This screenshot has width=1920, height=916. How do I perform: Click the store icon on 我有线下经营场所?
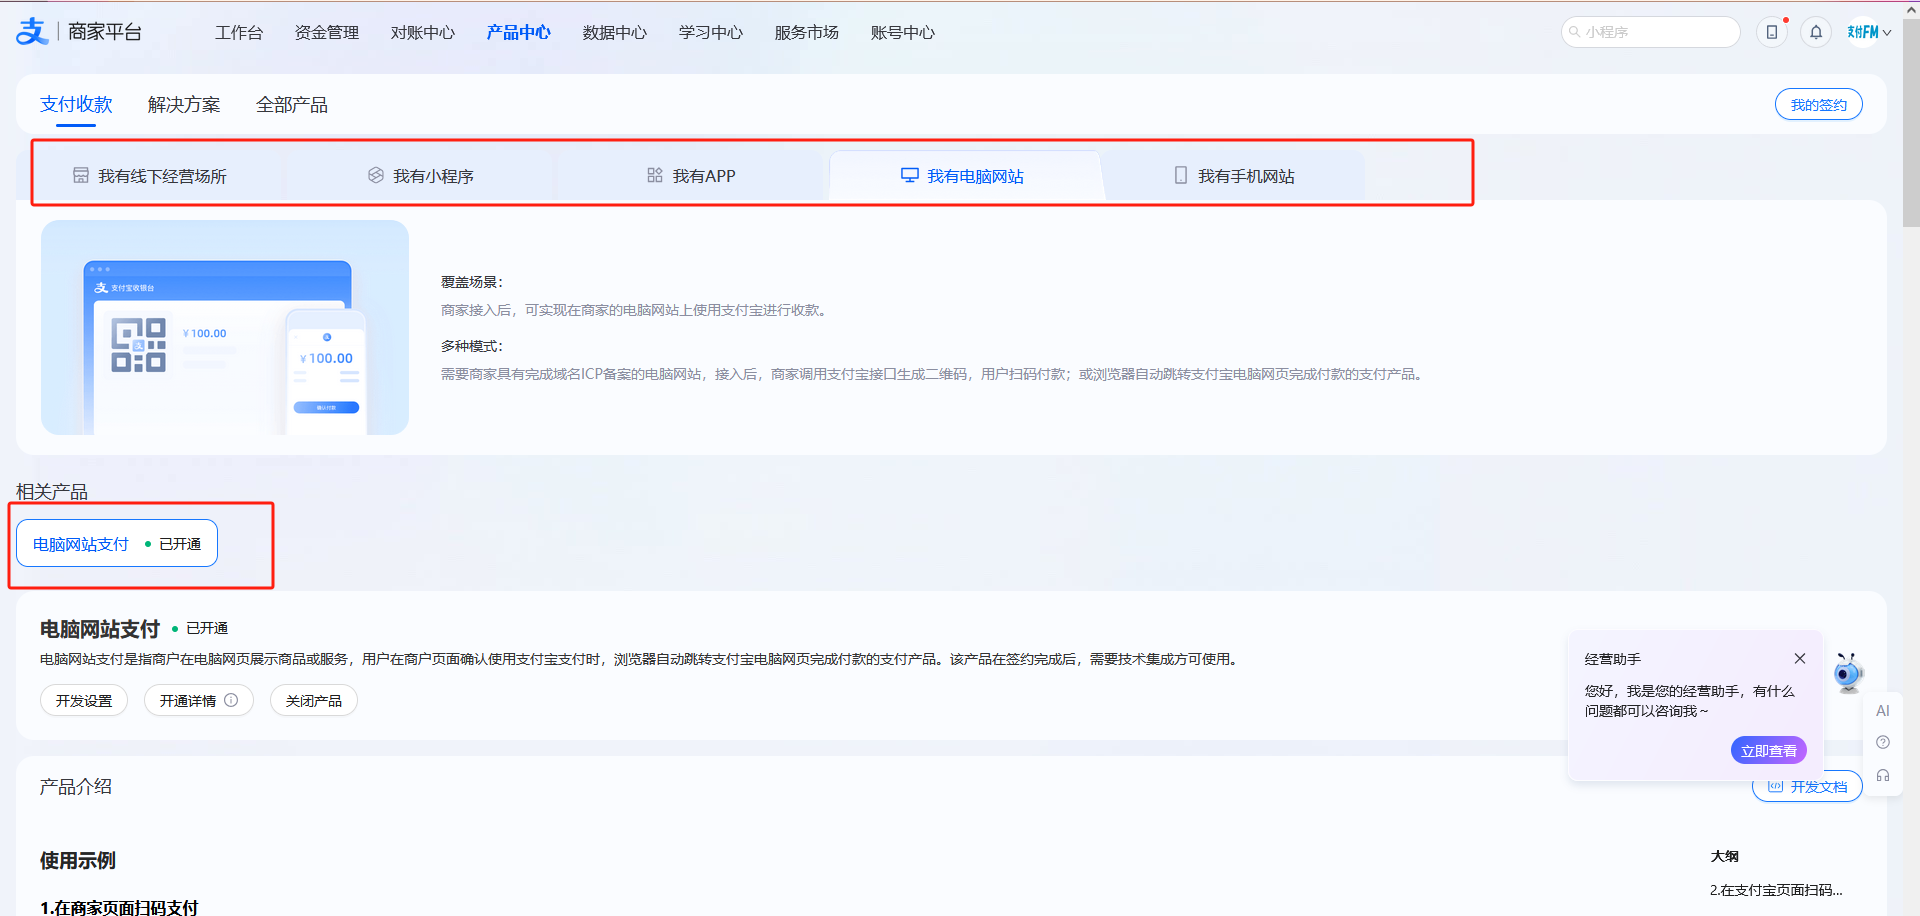81,175
